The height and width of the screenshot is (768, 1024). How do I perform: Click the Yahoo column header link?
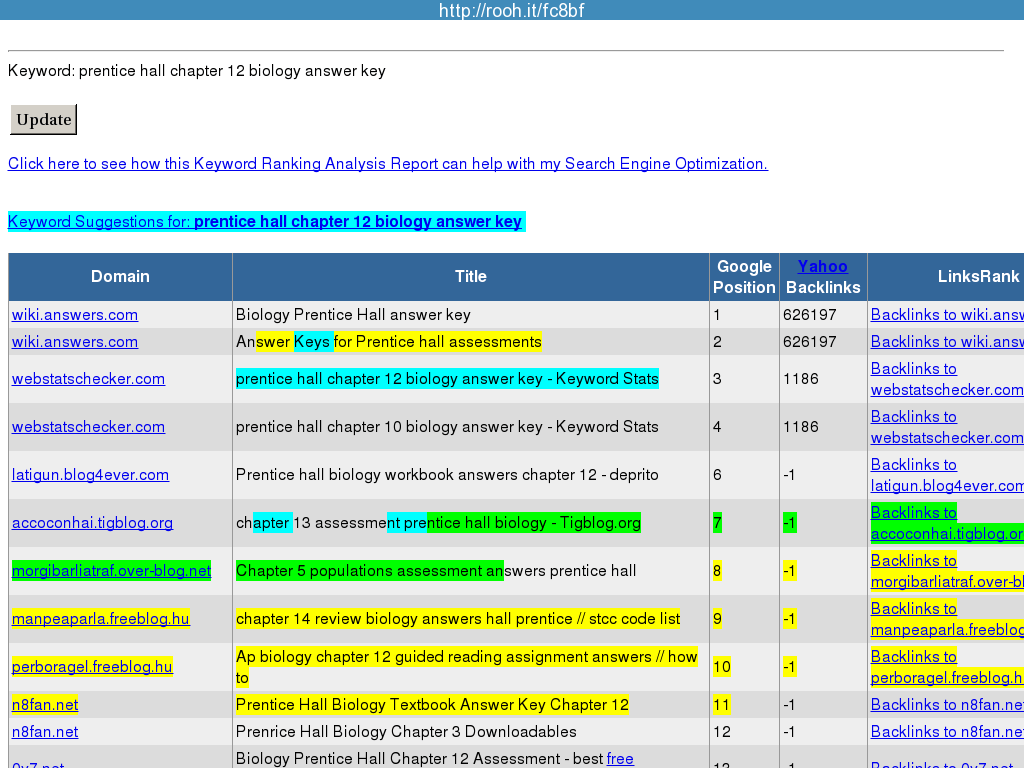(822, 266)
